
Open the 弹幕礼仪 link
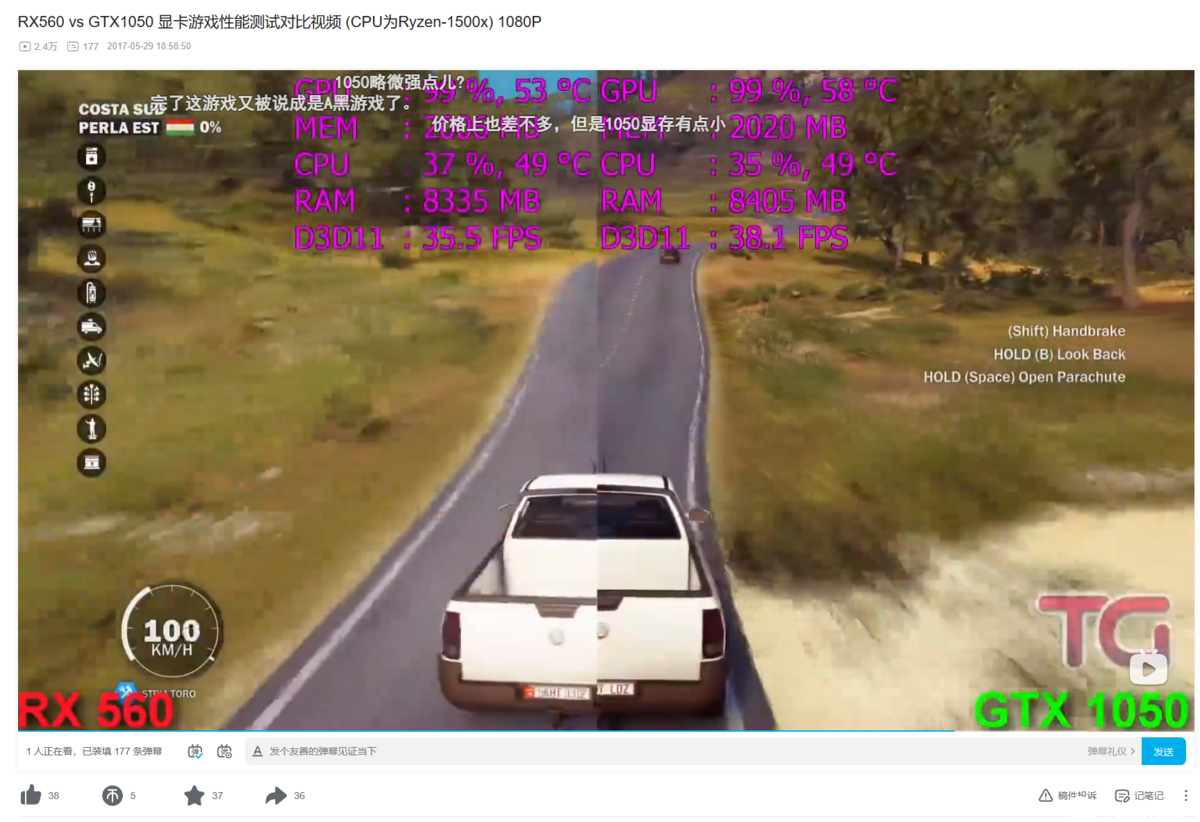click(1111, 751)
